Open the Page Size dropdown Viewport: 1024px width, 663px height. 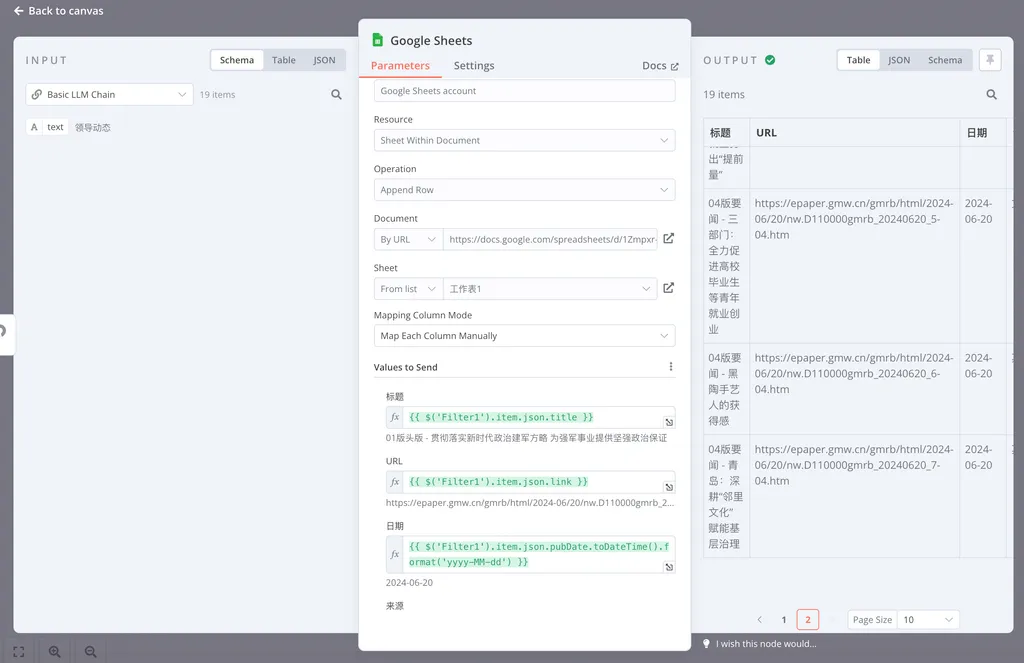coord(928,620)
